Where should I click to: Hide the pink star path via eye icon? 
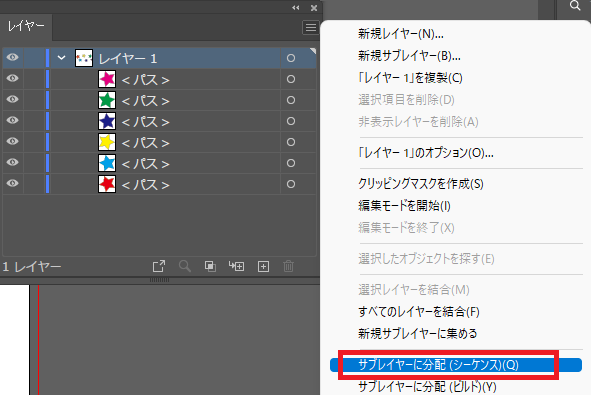pyautogui.click(x=12, y=78)
